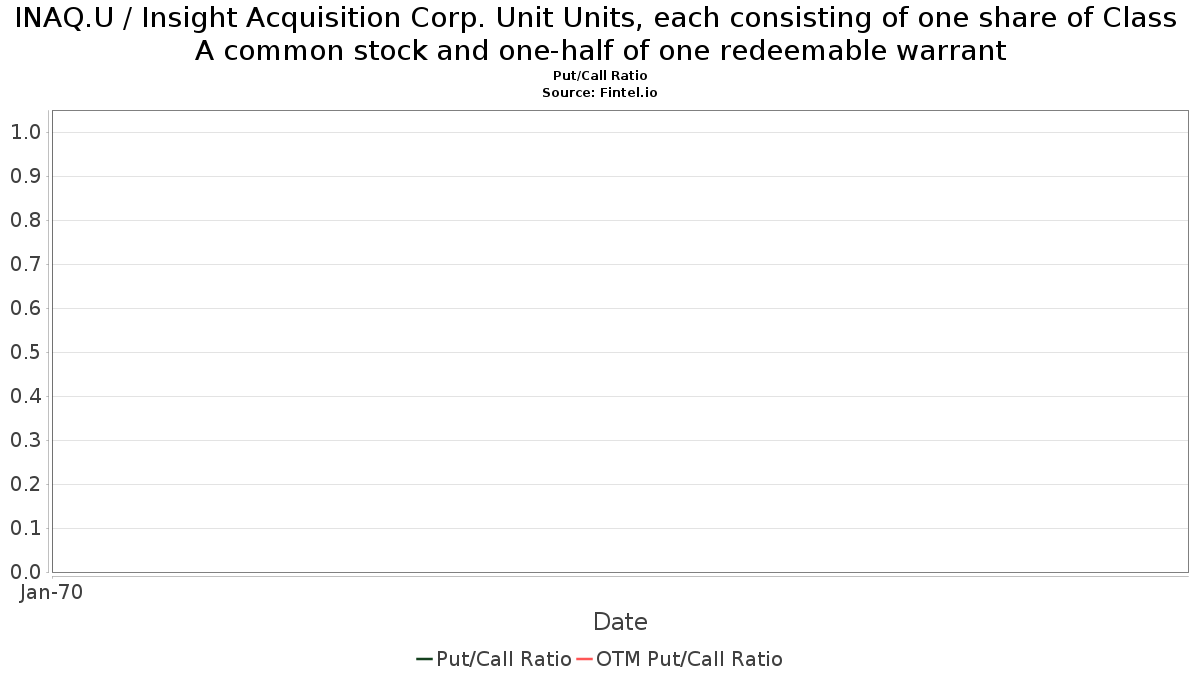This screenshot has height=675, width=1200.
Task: Click the 0.7 y-axis tick label
Action: [26, 264]
